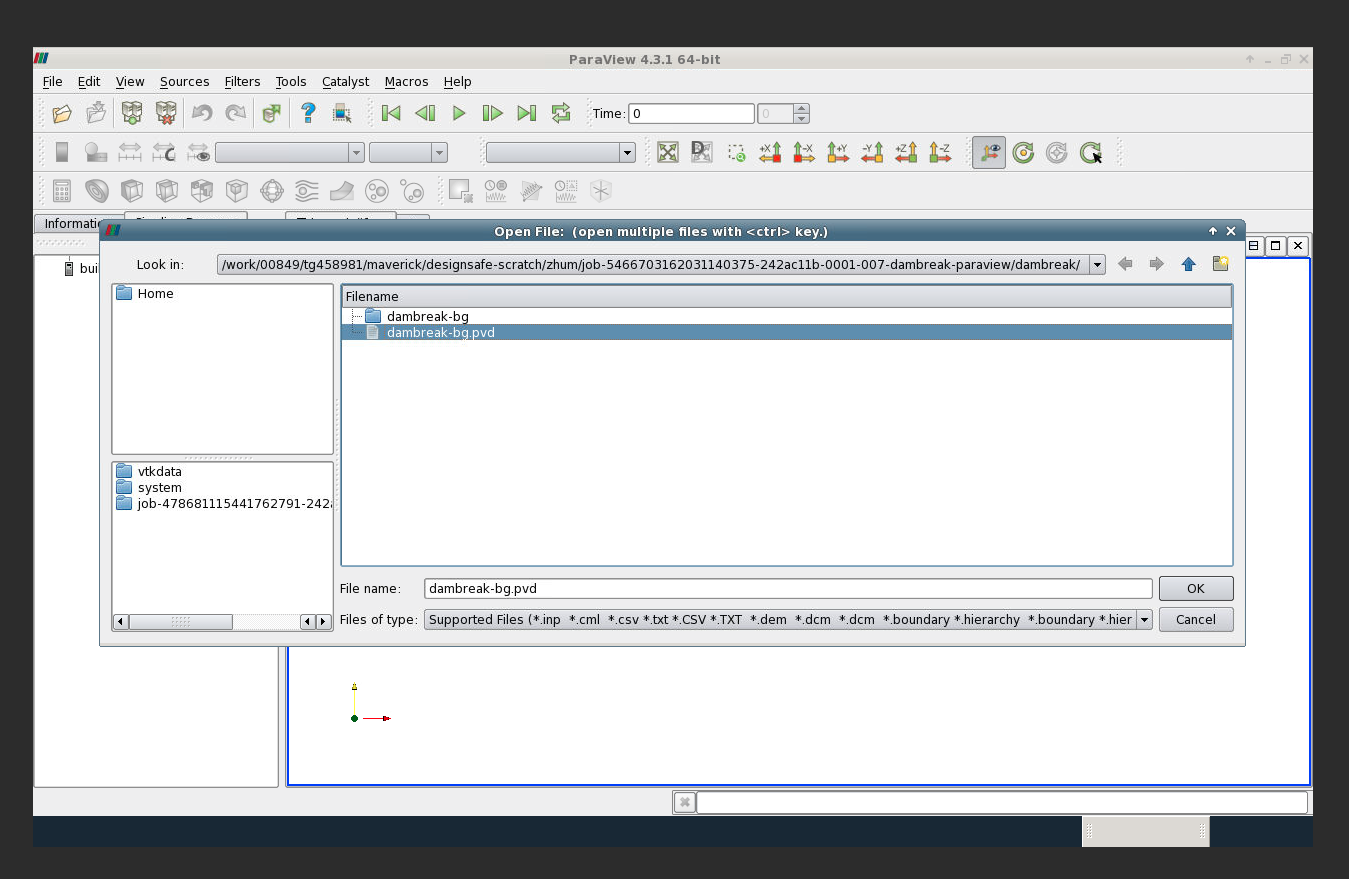Open the narrow component dropdown beside color-by

[408, 152]
